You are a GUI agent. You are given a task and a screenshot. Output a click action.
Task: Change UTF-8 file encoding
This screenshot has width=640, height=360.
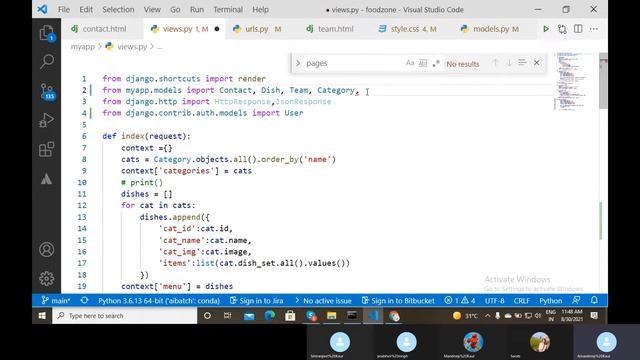(x=494, y=301)
